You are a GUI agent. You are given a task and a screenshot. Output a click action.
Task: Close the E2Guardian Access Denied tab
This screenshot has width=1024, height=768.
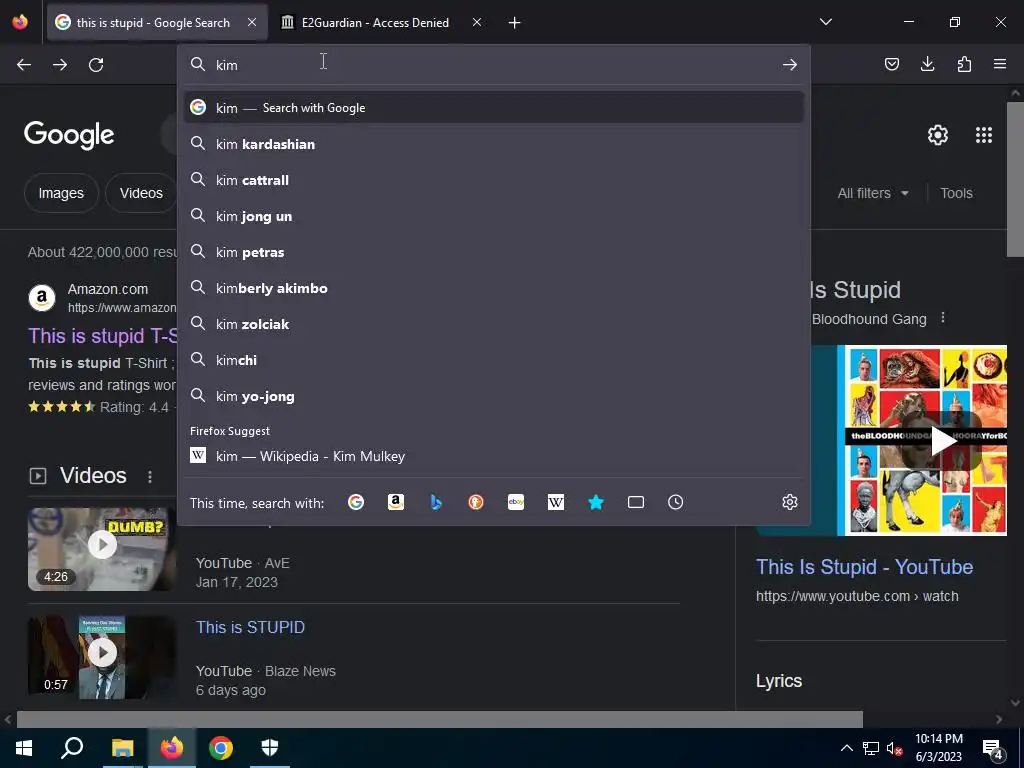(477, 22)
